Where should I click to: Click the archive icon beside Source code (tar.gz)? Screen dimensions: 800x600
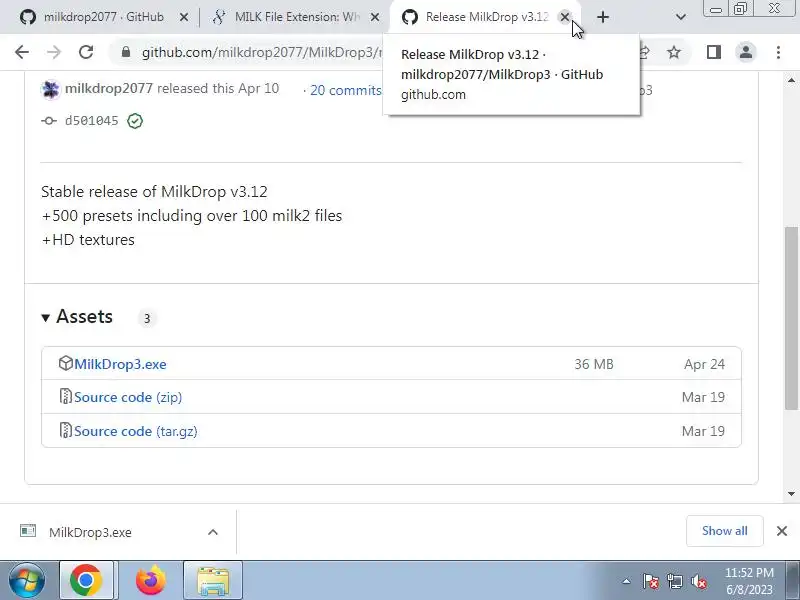66,430
